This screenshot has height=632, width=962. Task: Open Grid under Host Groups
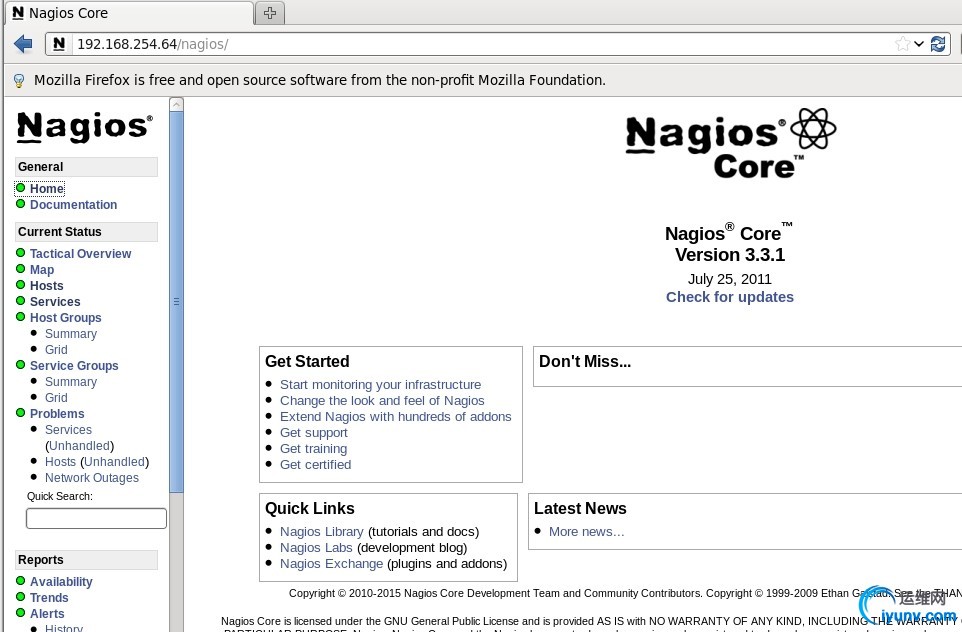click(x=56, y=350)
